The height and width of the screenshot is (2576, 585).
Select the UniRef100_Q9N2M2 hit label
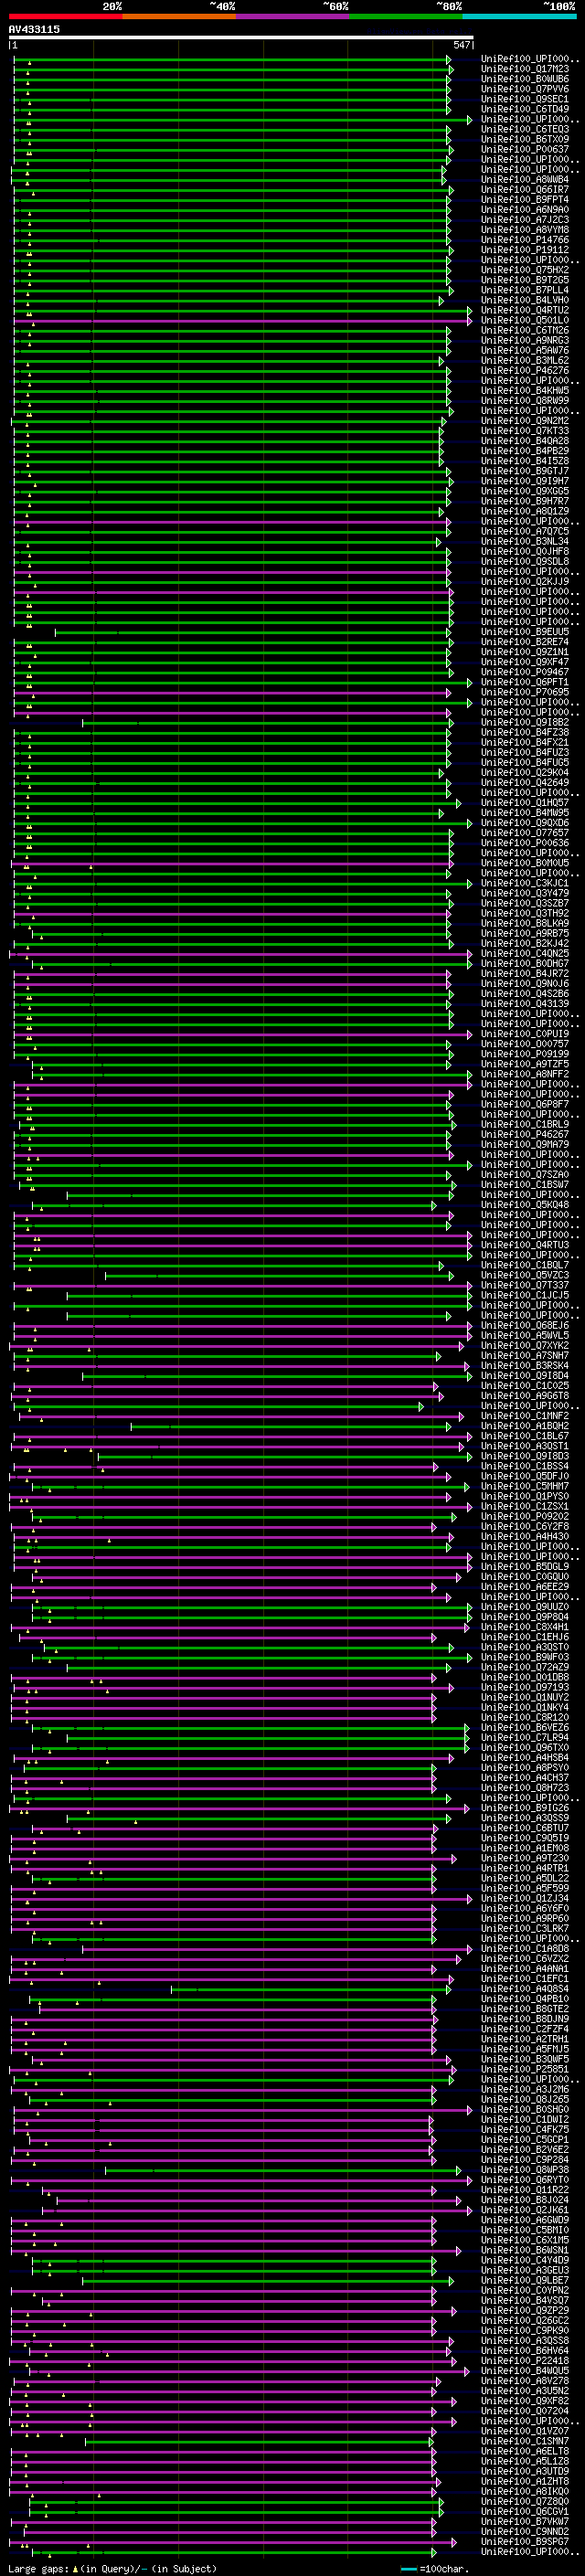(525, 421)
